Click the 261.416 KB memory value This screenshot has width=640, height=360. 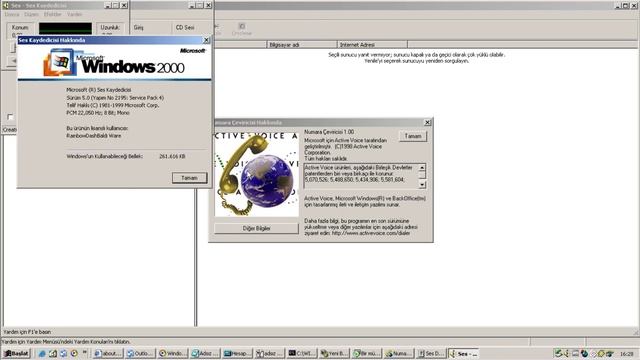coord(172,156)
